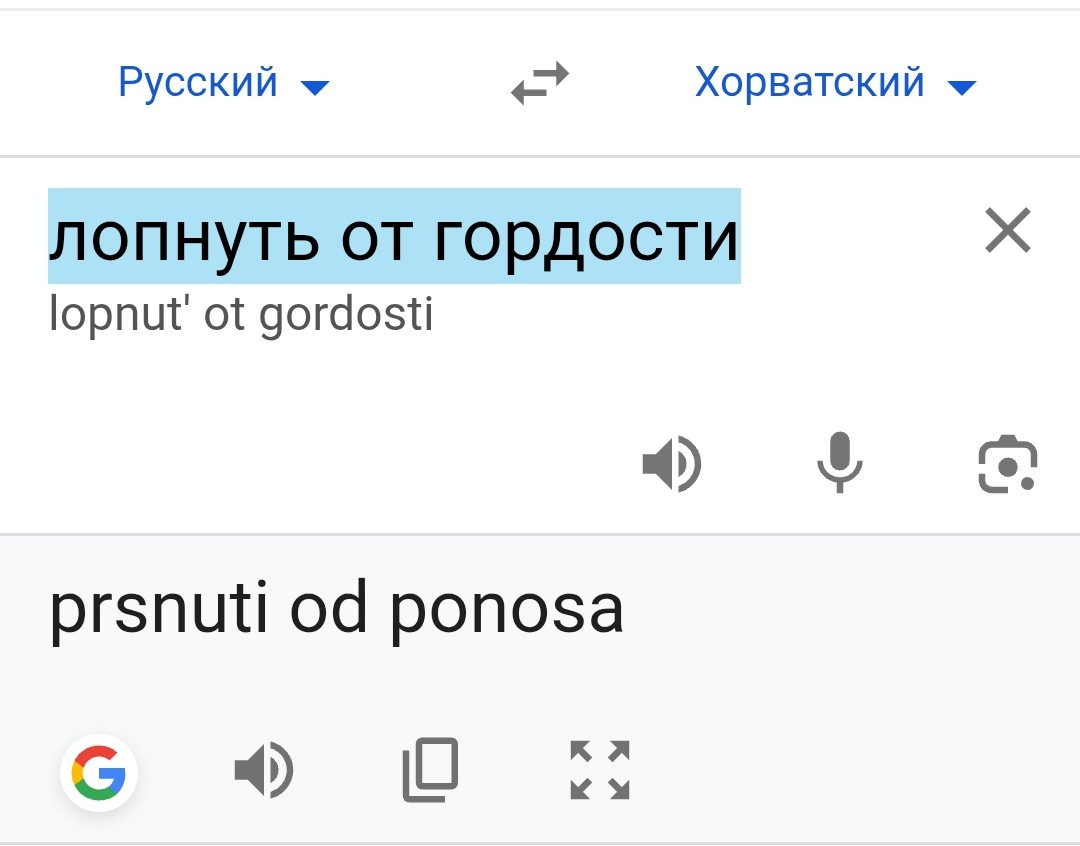Image resolution: width=1080 pixels, height=846 pixels.
Task: Expand dropdown arrow next to Хорватский
Action: tap(961, 88)
